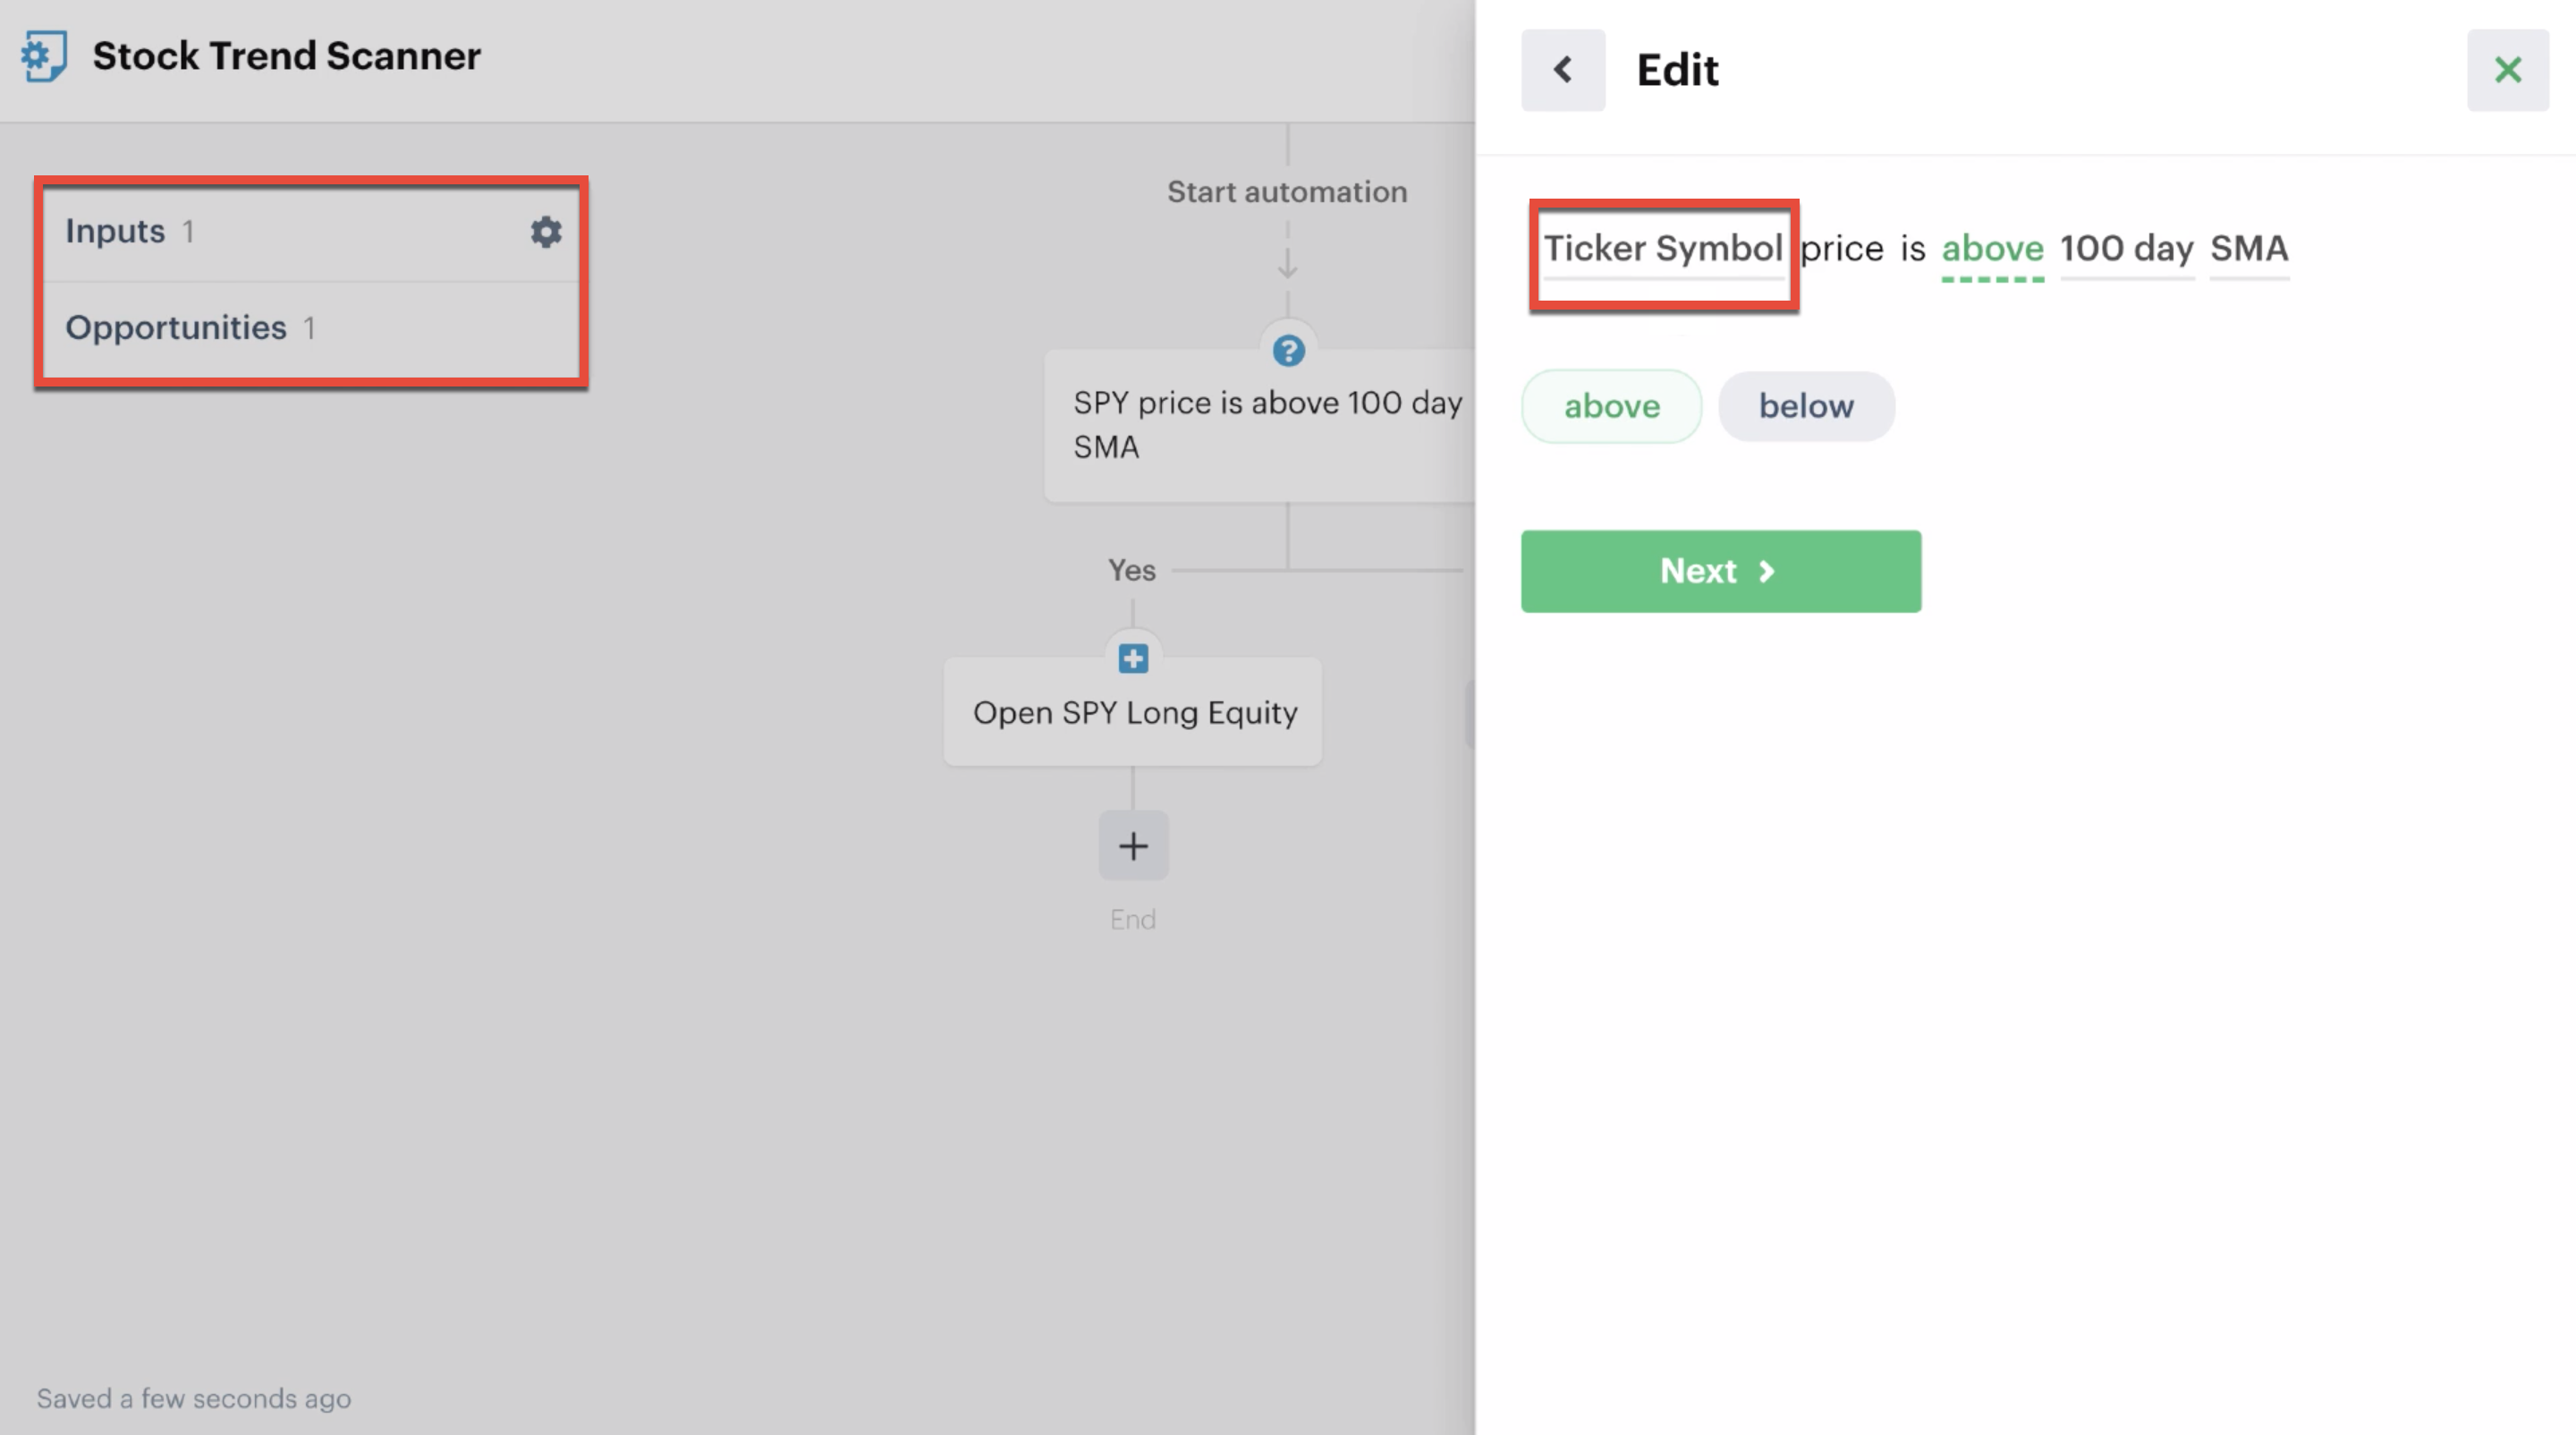Click the 'Stock Trend Scanner' title

pyautogui.click(x=286, y=56)
